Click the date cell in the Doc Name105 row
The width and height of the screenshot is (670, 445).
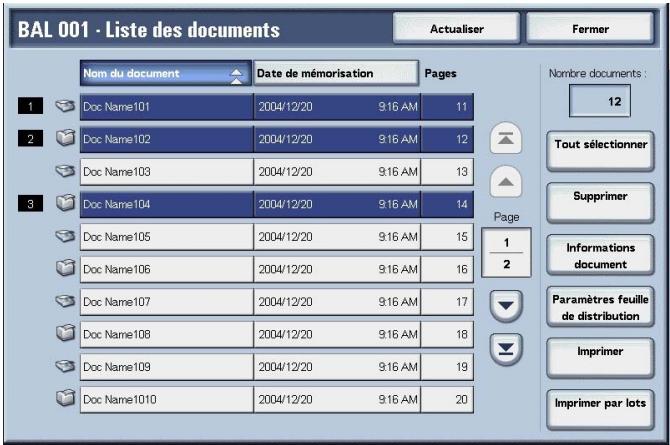pos(337,236)
